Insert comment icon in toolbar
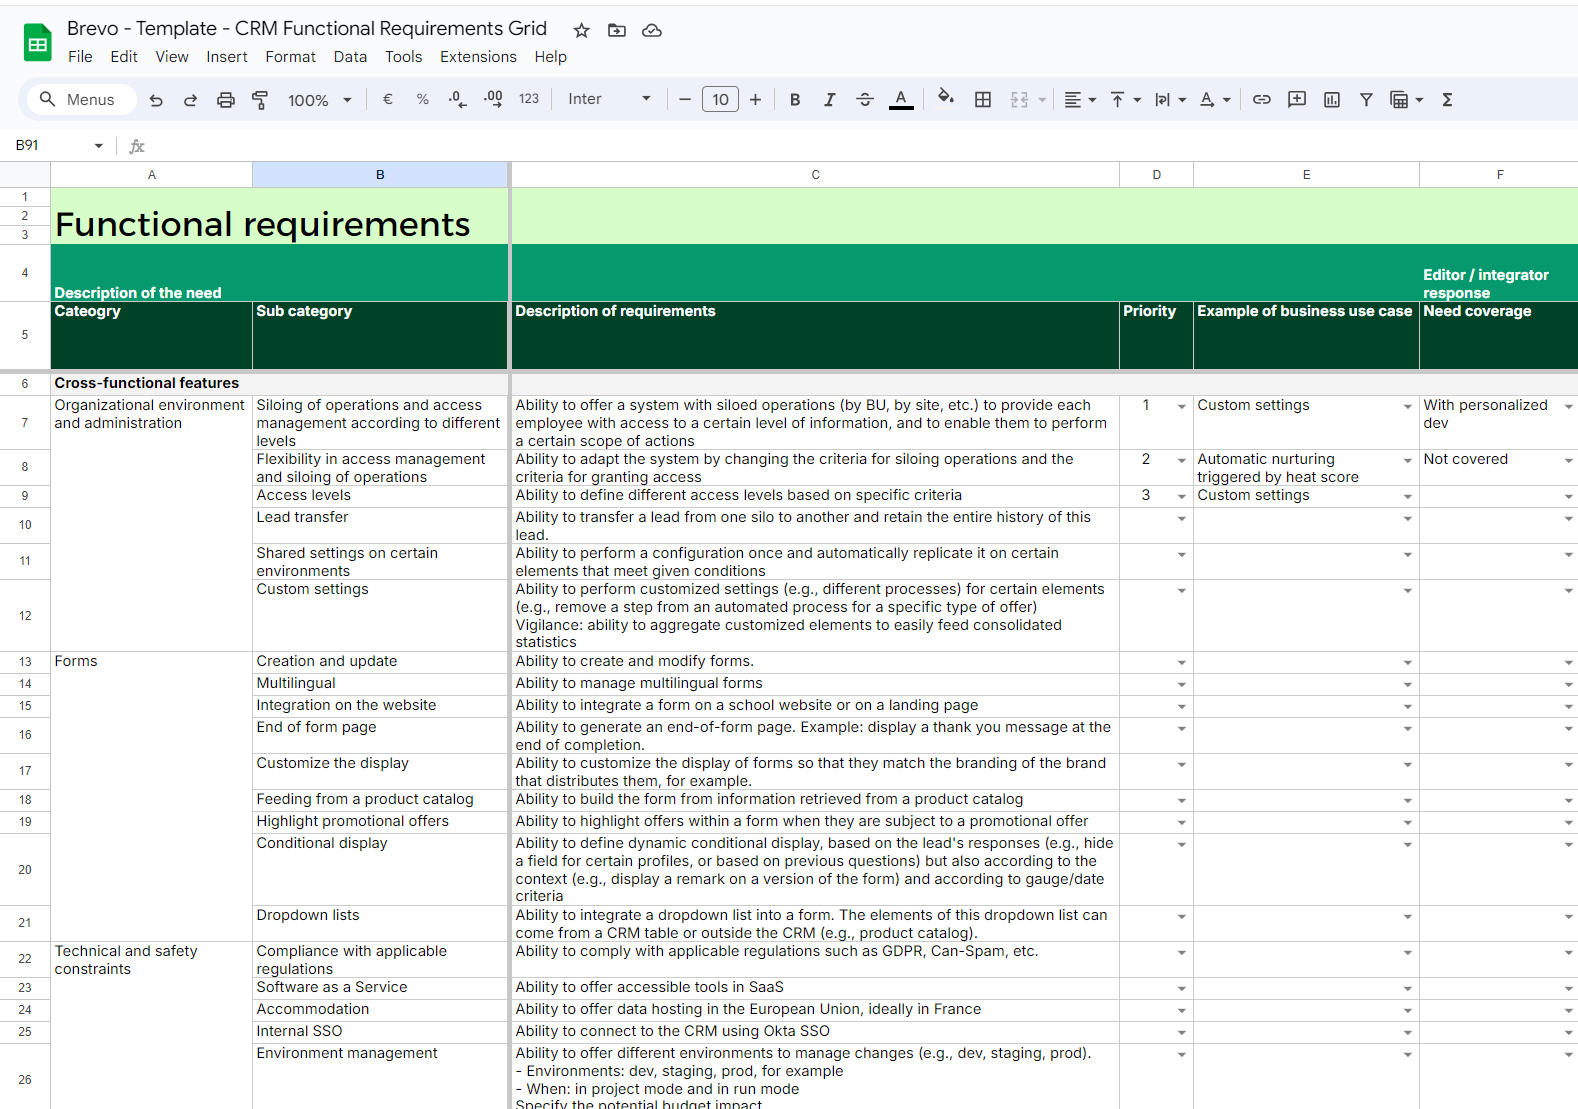The width and height of the screenshot is (1578, 1109). [x=1297, y=100]
